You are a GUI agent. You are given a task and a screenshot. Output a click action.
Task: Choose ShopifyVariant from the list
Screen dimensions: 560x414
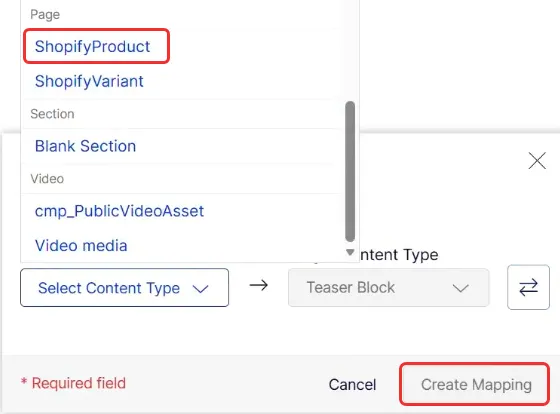point(89,81)
